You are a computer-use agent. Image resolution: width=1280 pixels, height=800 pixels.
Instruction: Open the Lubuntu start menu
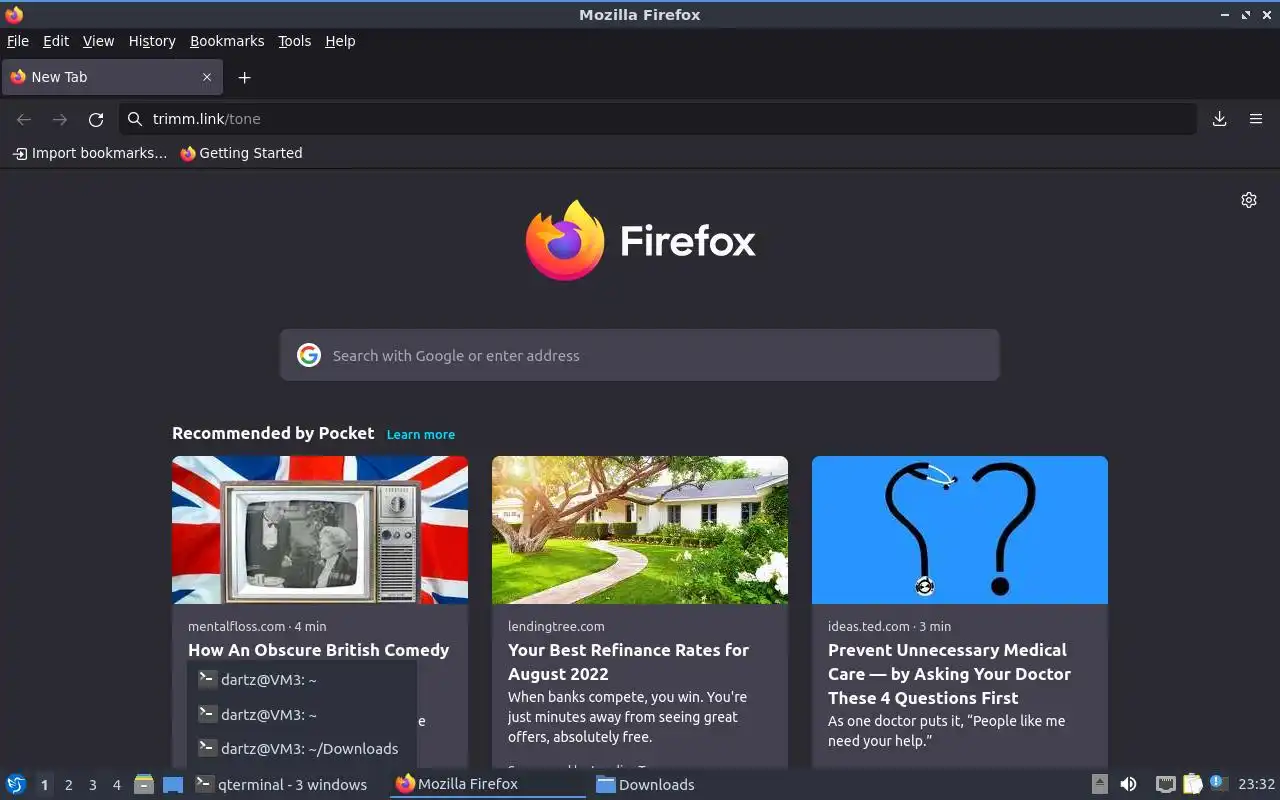(16, 784)
